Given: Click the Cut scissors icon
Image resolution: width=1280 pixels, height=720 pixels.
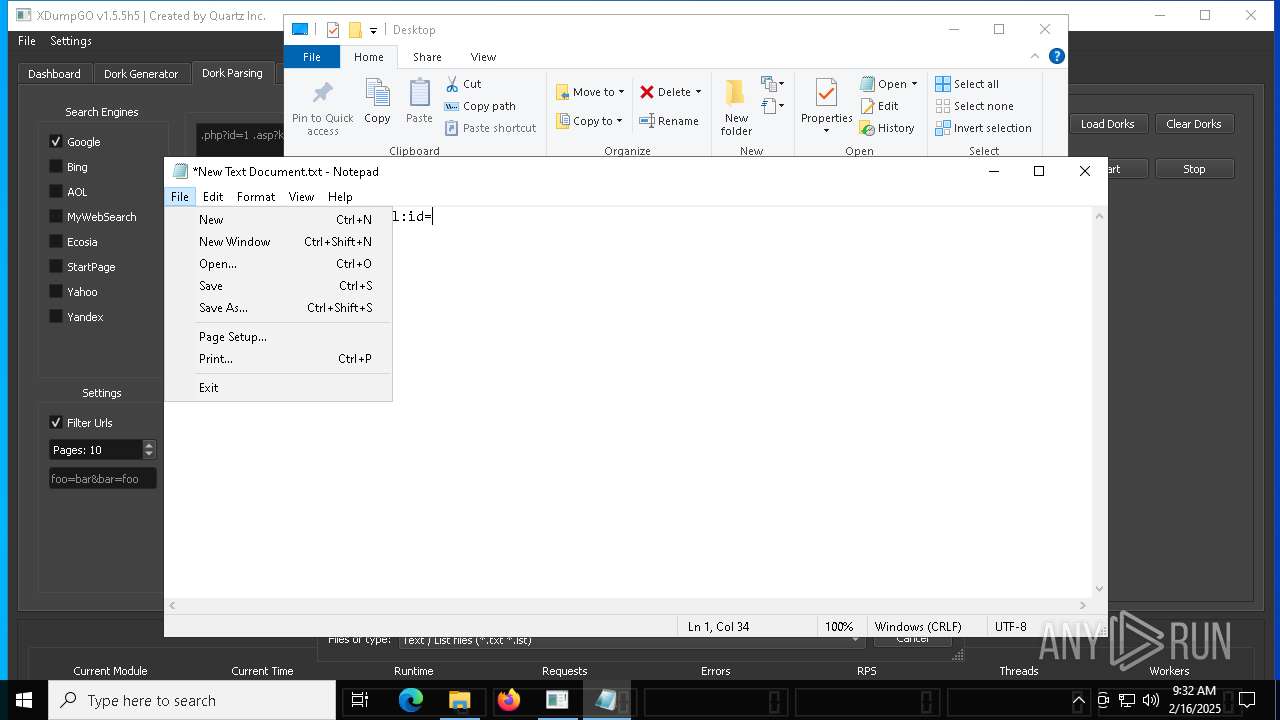Looking at the screenshot, I should (x=452, y=84).
